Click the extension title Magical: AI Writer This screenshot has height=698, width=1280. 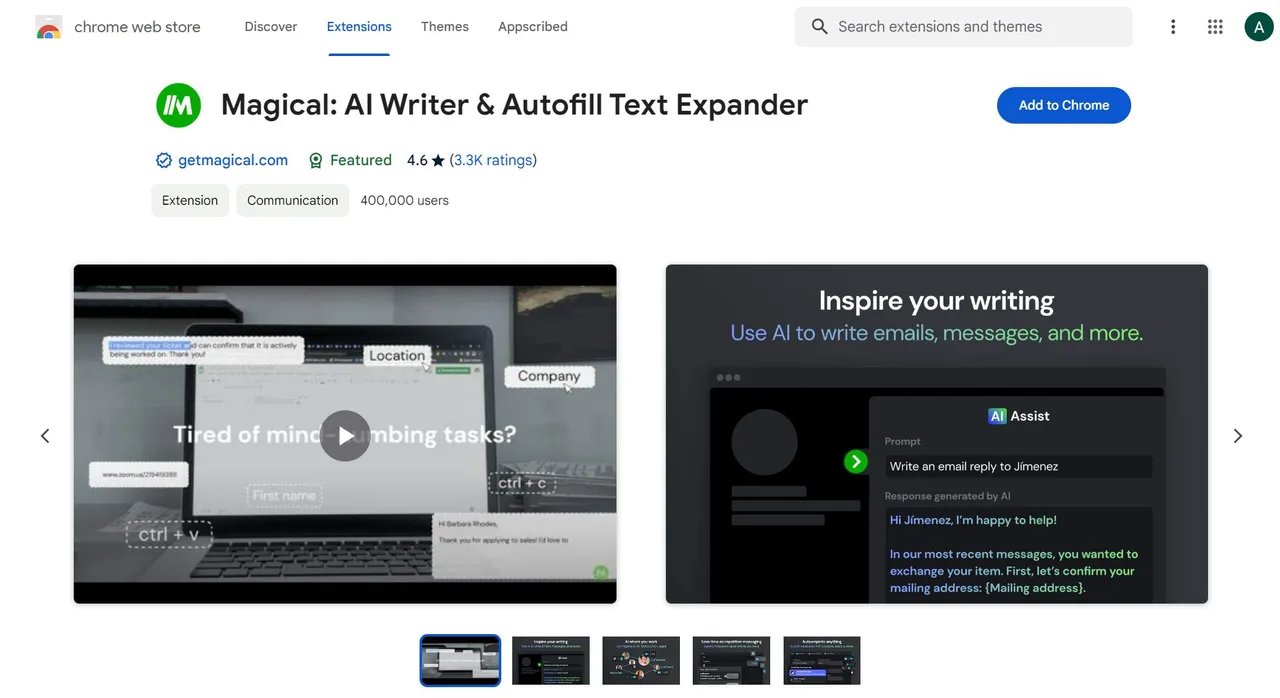click(514, 105)
